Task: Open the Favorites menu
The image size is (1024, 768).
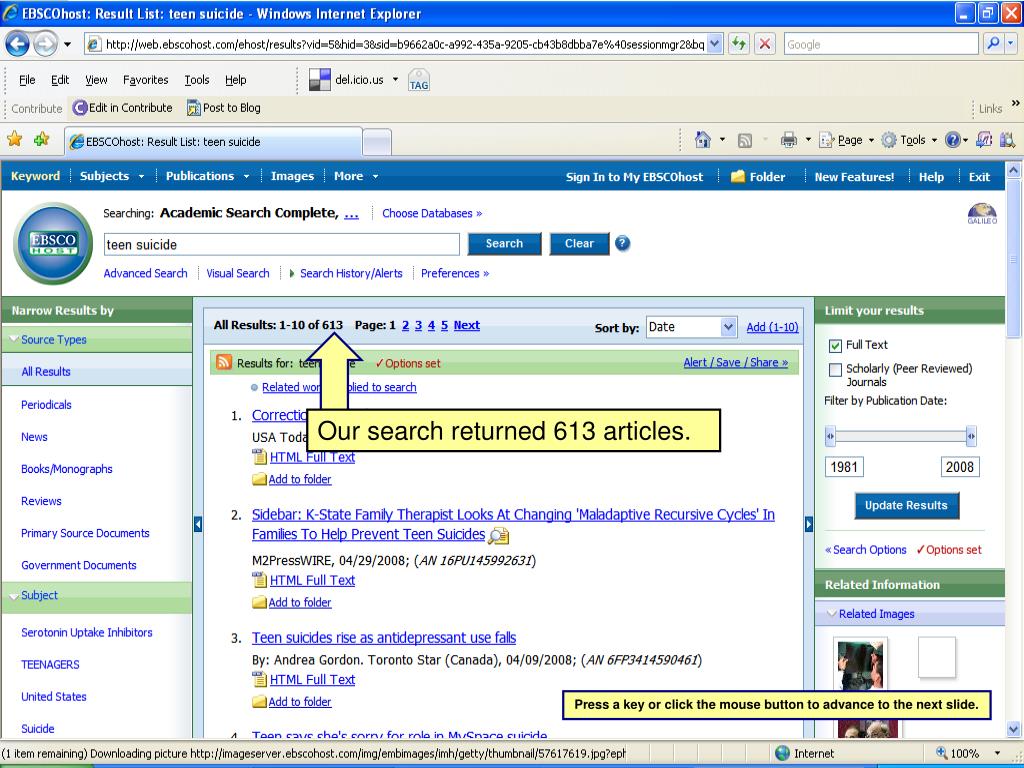Action: (146, 80)
